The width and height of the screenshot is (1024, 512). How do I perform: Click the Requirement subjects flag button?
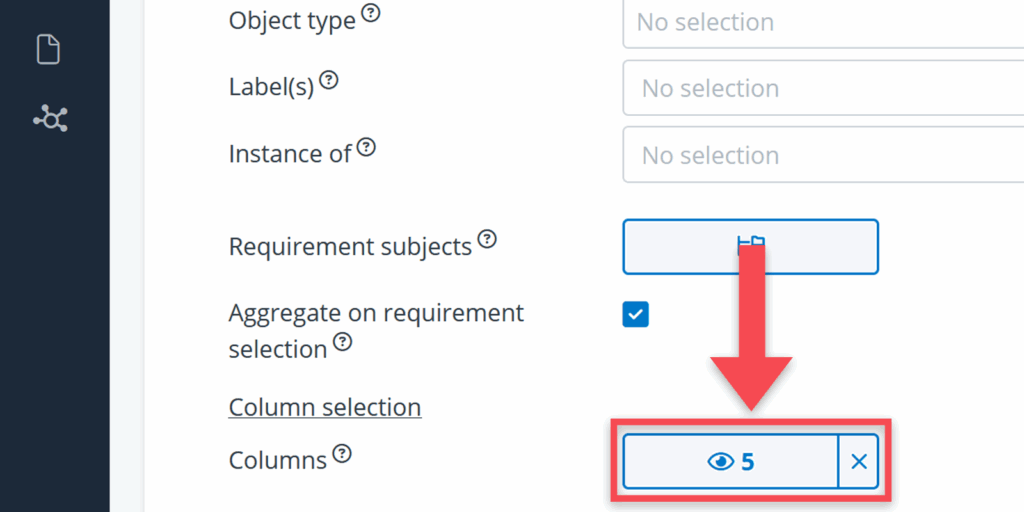pyautogui.click(x=750, y=246)
